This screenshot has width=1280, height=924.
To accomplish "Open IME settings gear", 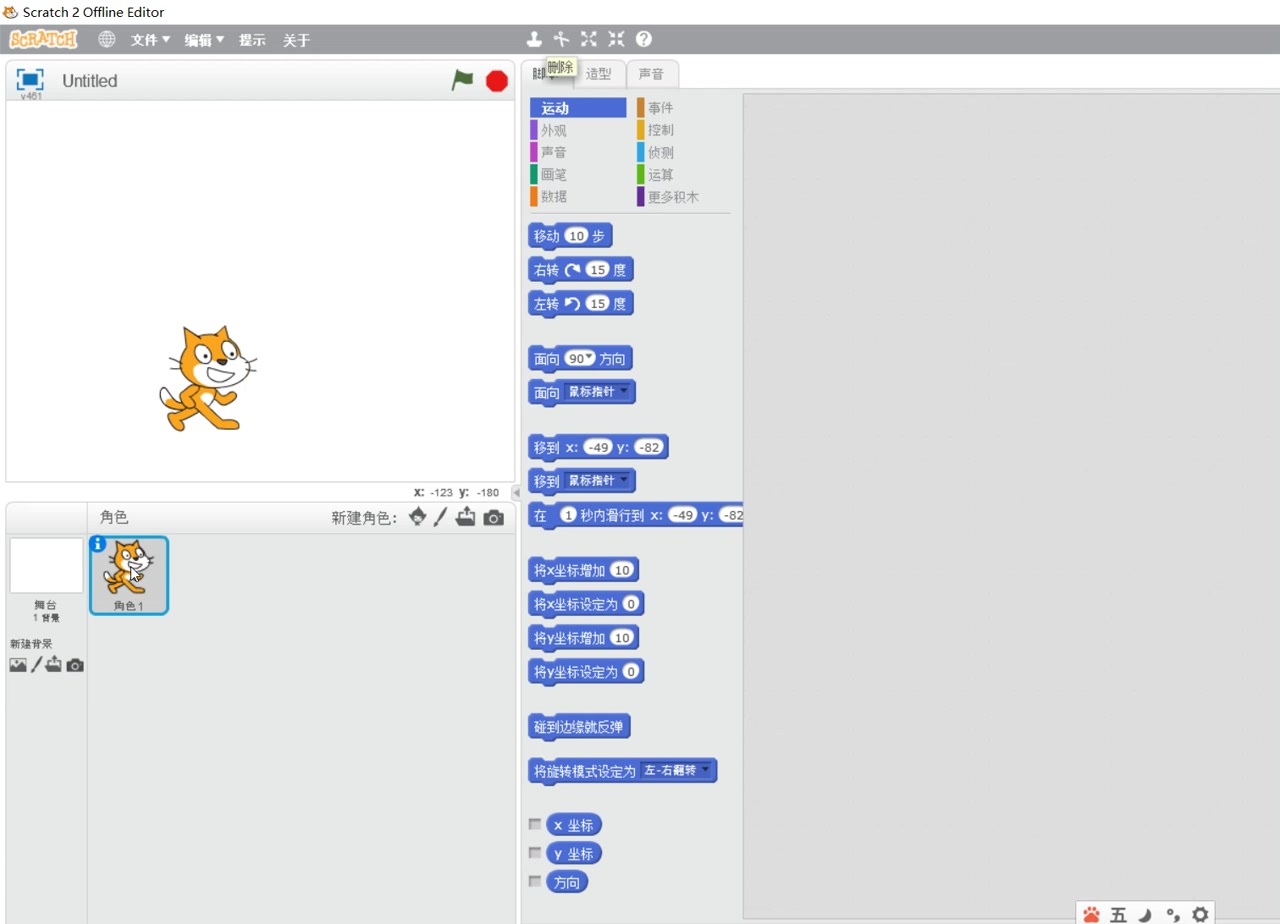I will point(1200,914).
